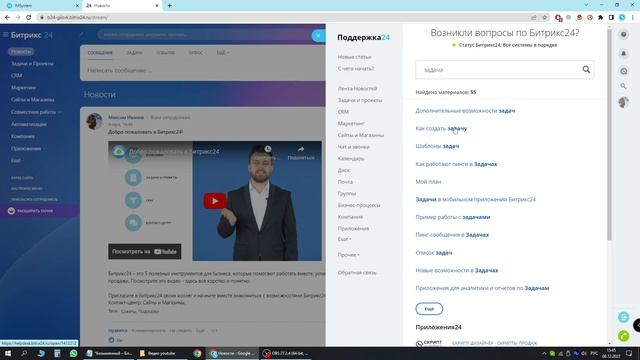Click the 'Ещё' button below the search results

pos(429,309)
